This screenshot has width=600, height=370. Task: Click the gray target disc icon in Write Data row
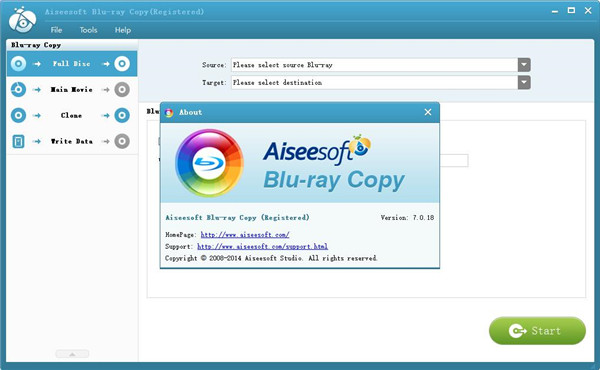tap(122, 141)
